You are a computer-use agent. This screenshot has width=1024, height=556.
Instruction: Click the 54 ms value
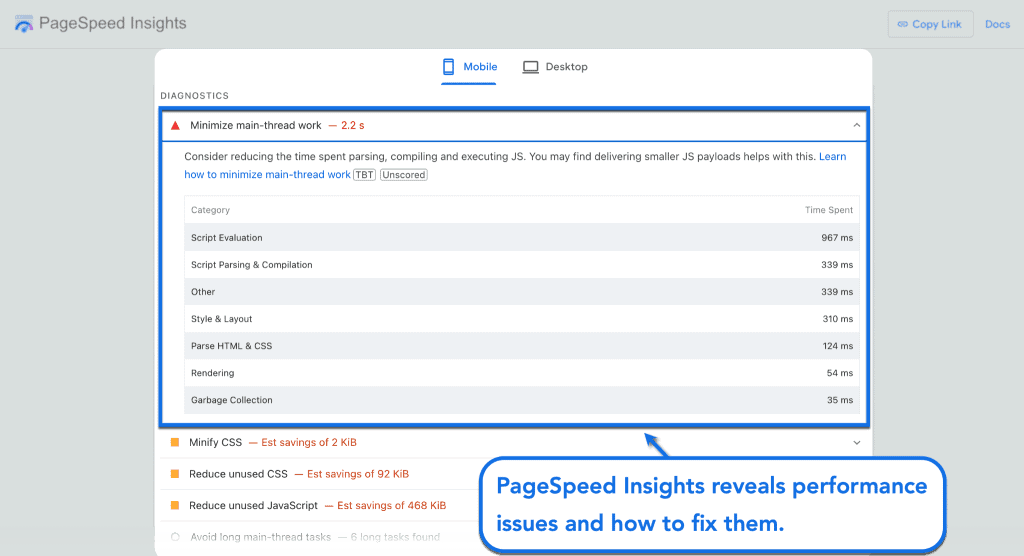click(x=840, y=373)
